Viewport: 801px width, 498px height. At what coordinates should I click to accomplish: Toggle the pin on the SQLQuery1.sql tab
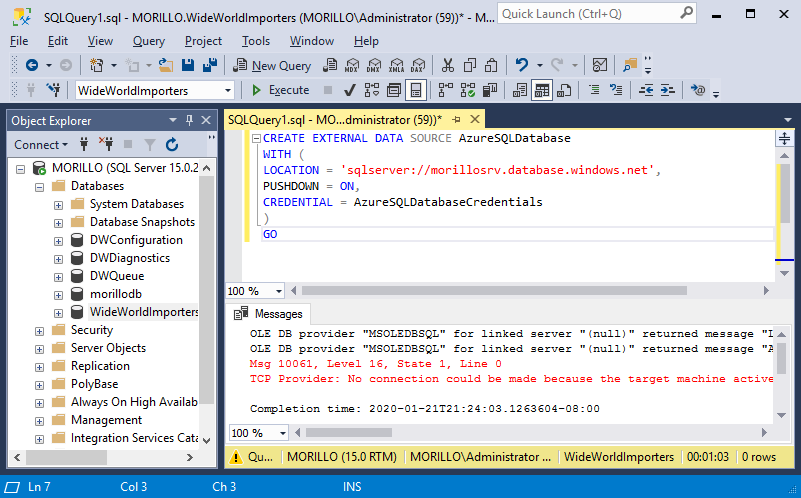(x=456, y=120)
